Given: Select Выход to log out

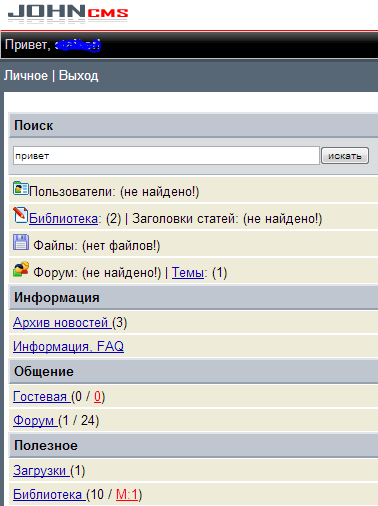Looking at the screenshot, I should 79,76.
